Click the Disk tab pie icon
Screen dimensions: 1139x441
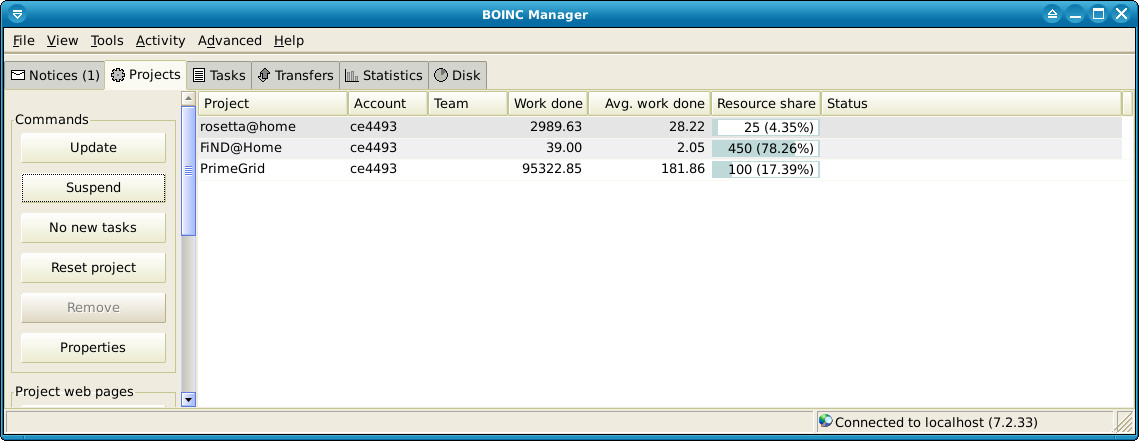[x=441, y=76]
